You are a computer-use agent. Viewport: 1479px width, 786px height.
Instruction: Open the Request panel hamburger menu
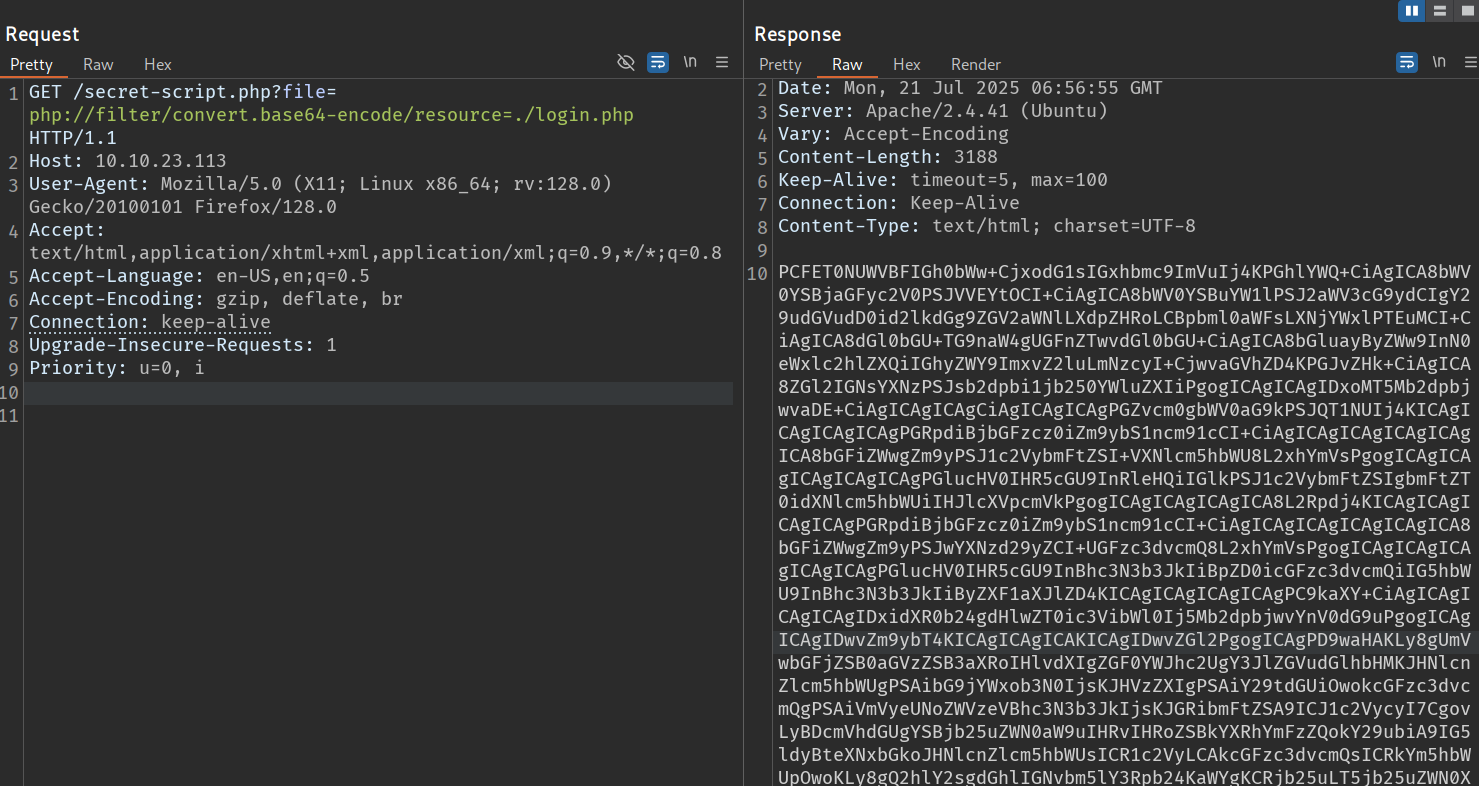(x=722, y=63)
